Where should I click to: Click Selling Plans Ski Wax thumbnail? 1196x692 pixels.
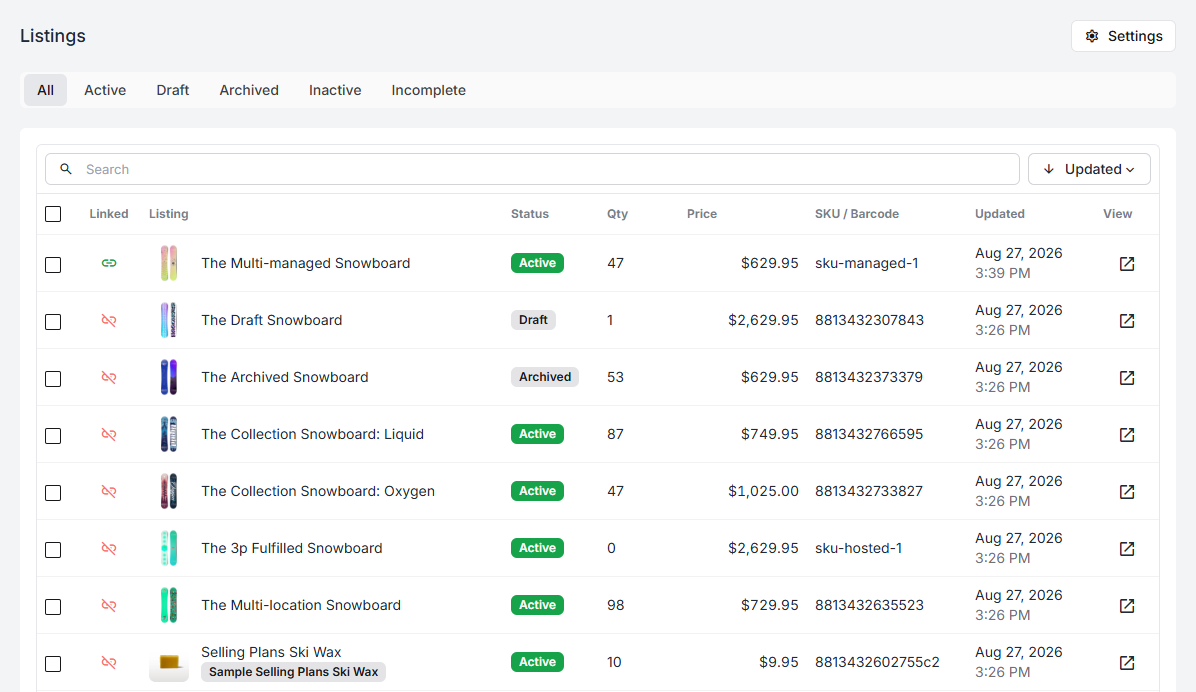click(169, 662)
